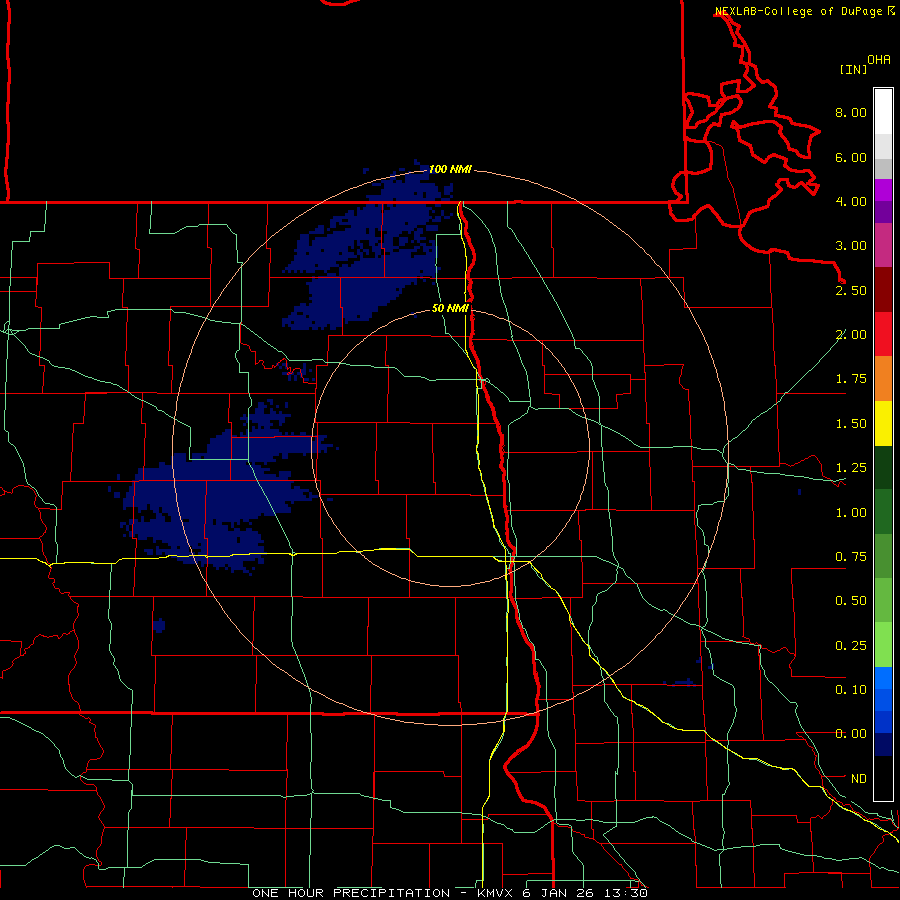This screenshot has width=900, height=900.
Task: Click the "NEXLAB-College of DuPage" title text
Action: [798, 11]
